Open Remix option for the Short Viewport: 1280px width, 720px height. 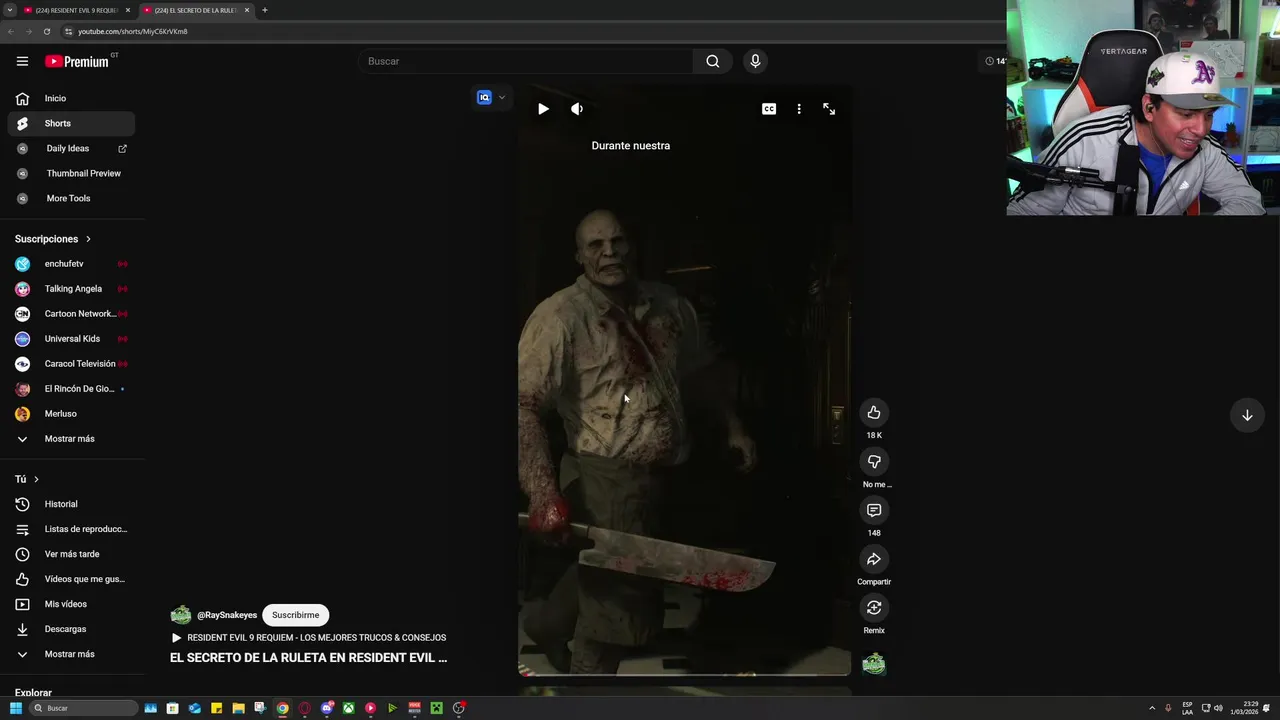874,607
